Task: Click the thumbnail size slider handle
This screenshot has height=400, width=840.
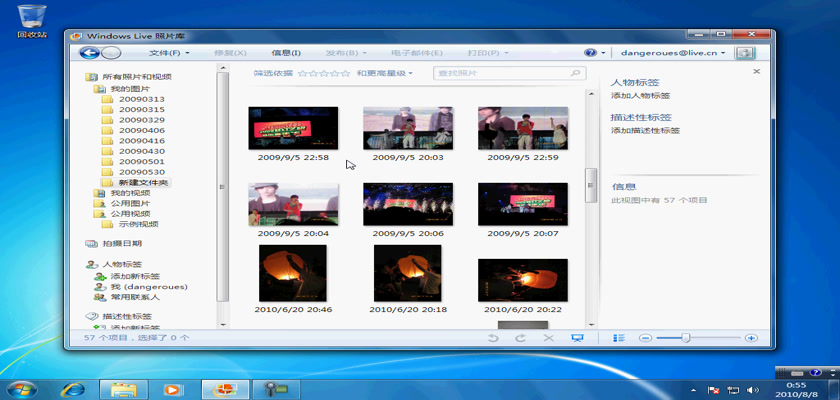Action: click(x=686, y=338)
